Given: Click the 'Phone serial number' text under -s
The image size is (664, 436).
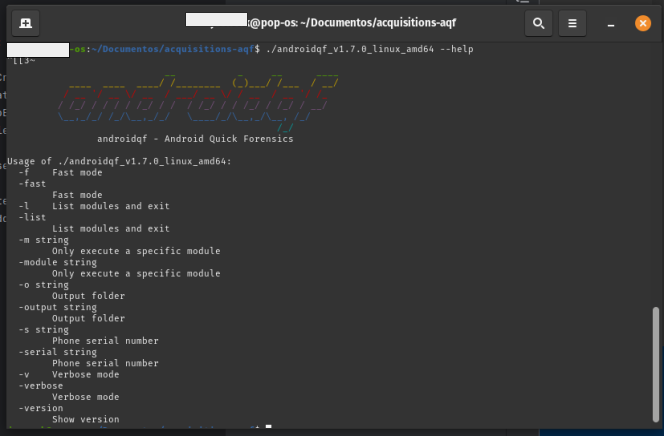Looking at the screenshot, I should pyautogui.click(x=105, y=341).
